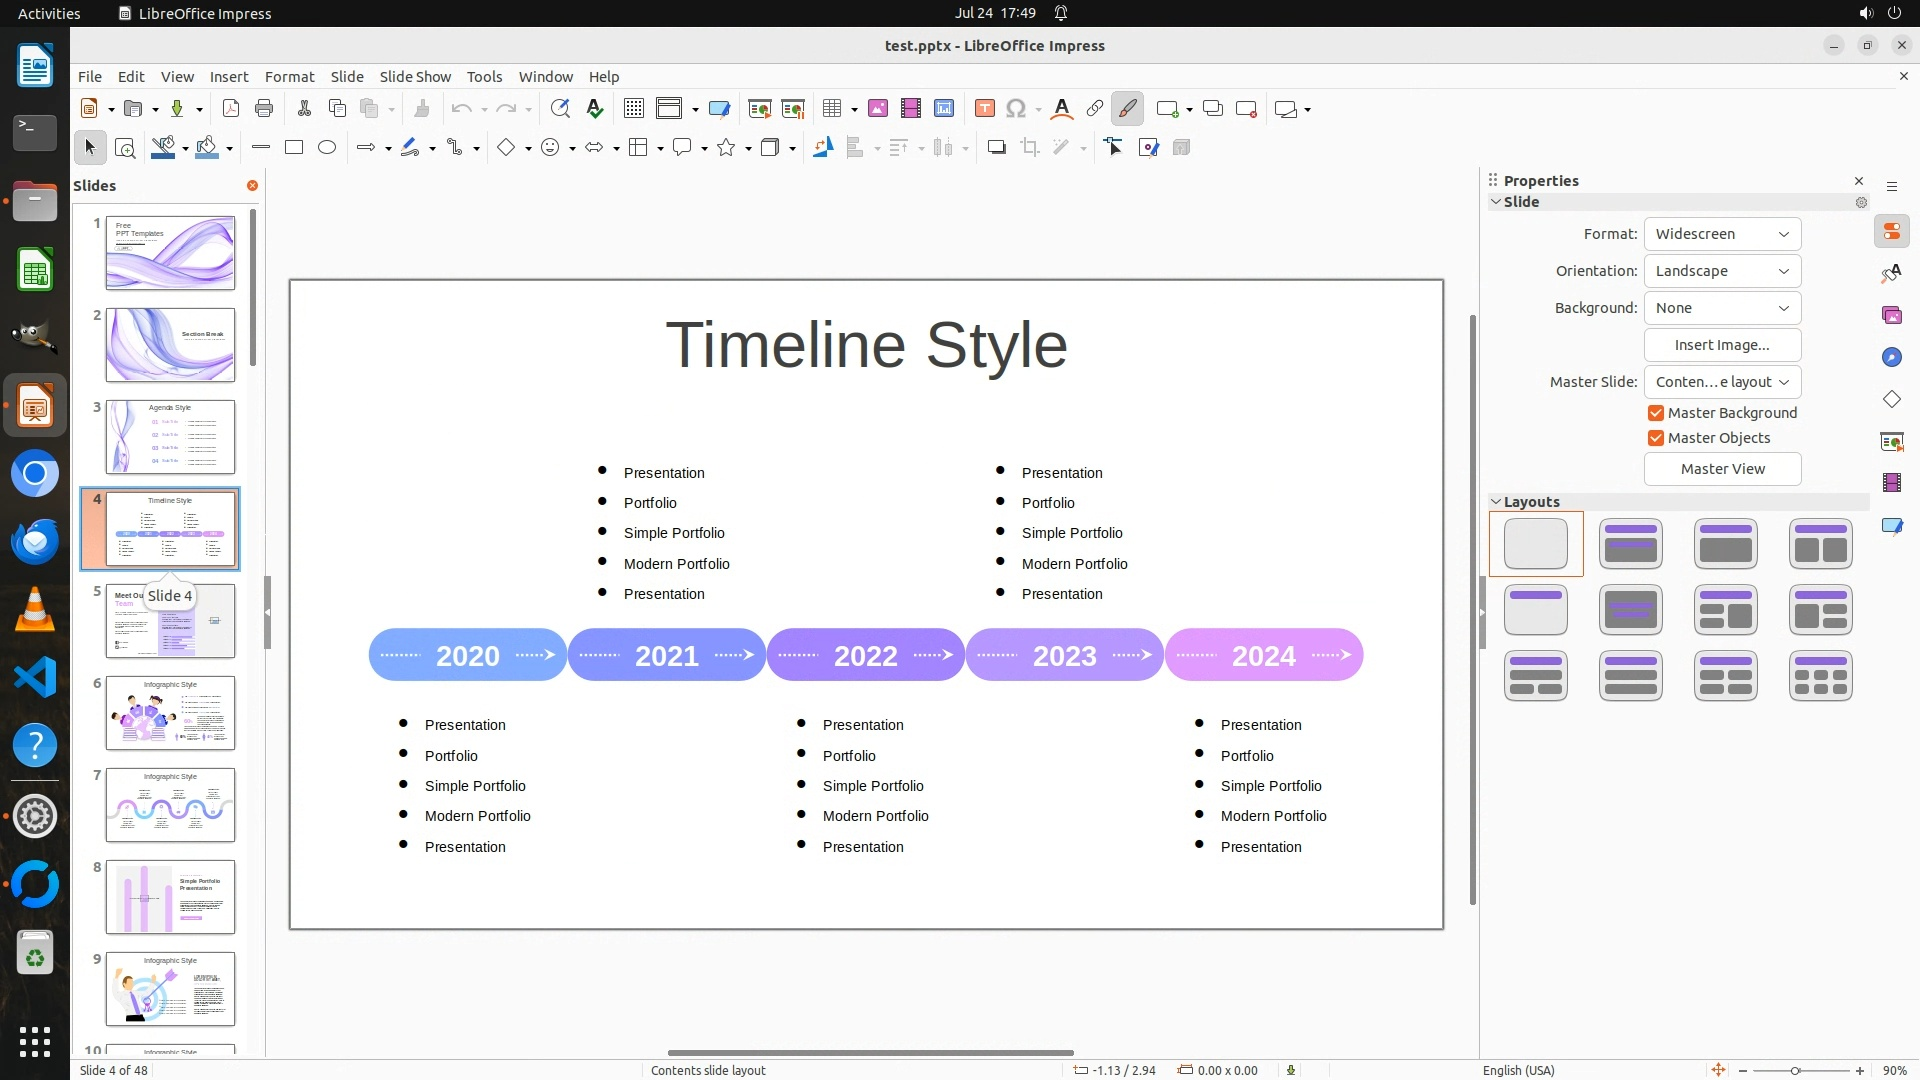Select the Rectangle drawing tool
This screenshot has height=1080, width=1920.
tap(294, 148)
